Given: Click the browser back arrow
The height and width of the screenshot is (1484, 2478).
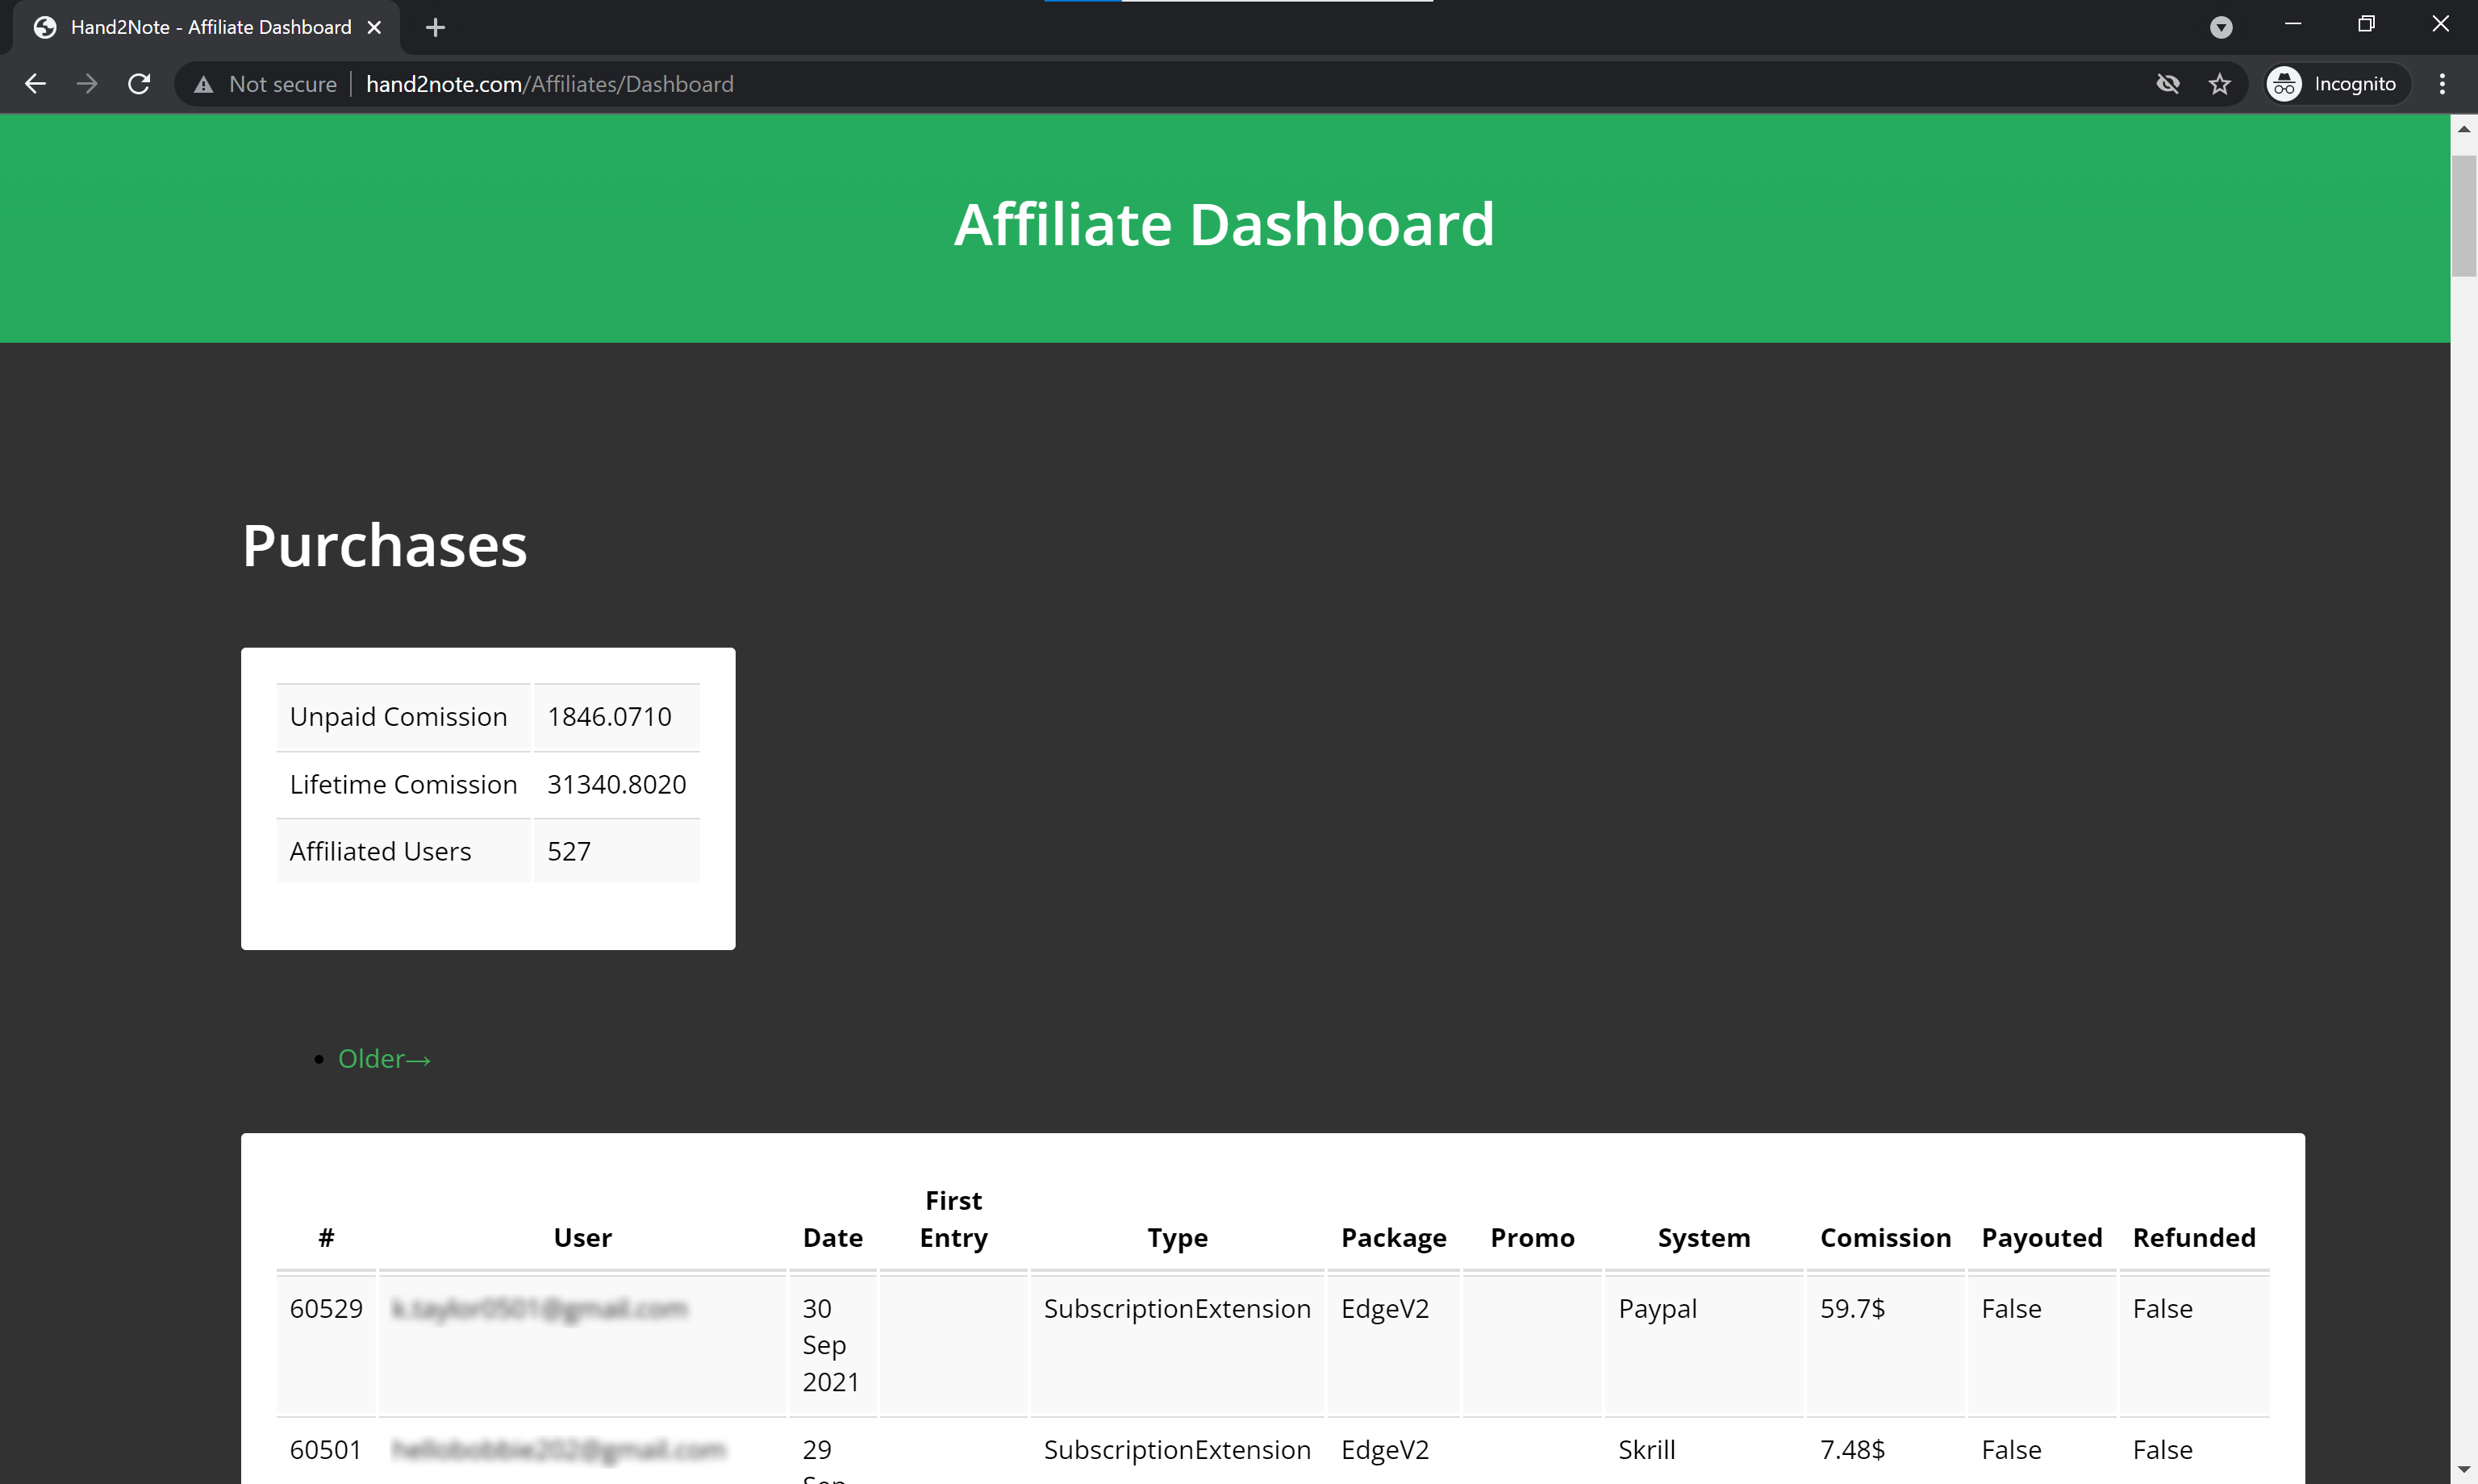Looking at the screenshot, I should click(35, 84).
